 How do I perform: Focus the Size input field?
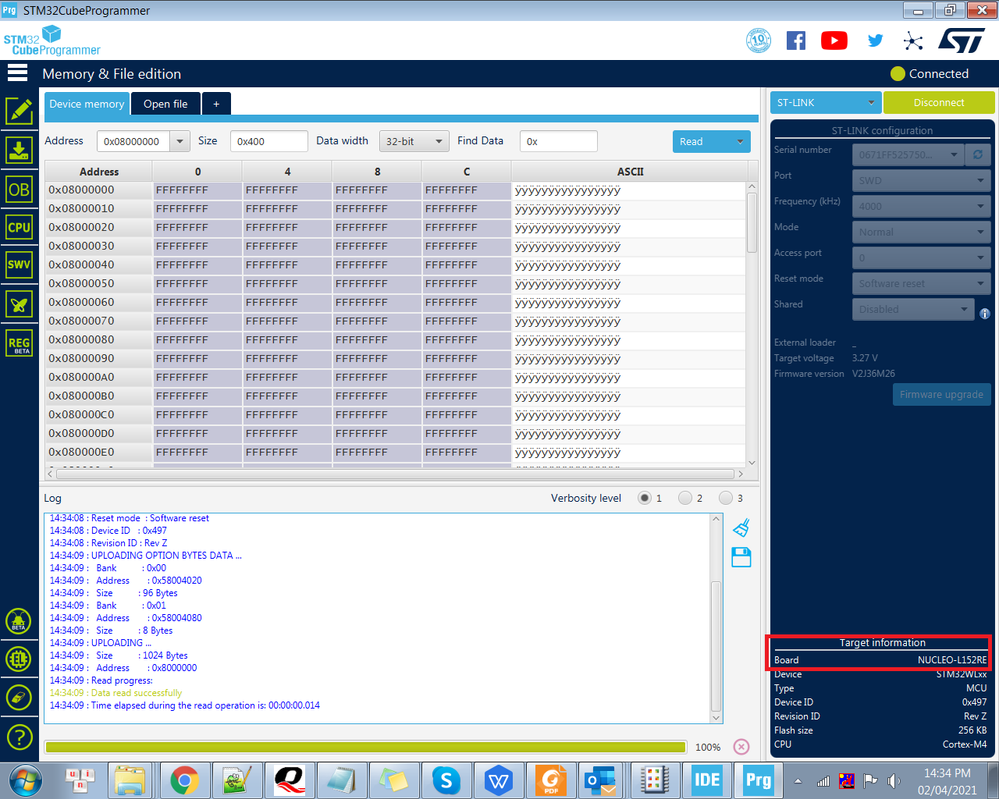click(x=269, y=141)
